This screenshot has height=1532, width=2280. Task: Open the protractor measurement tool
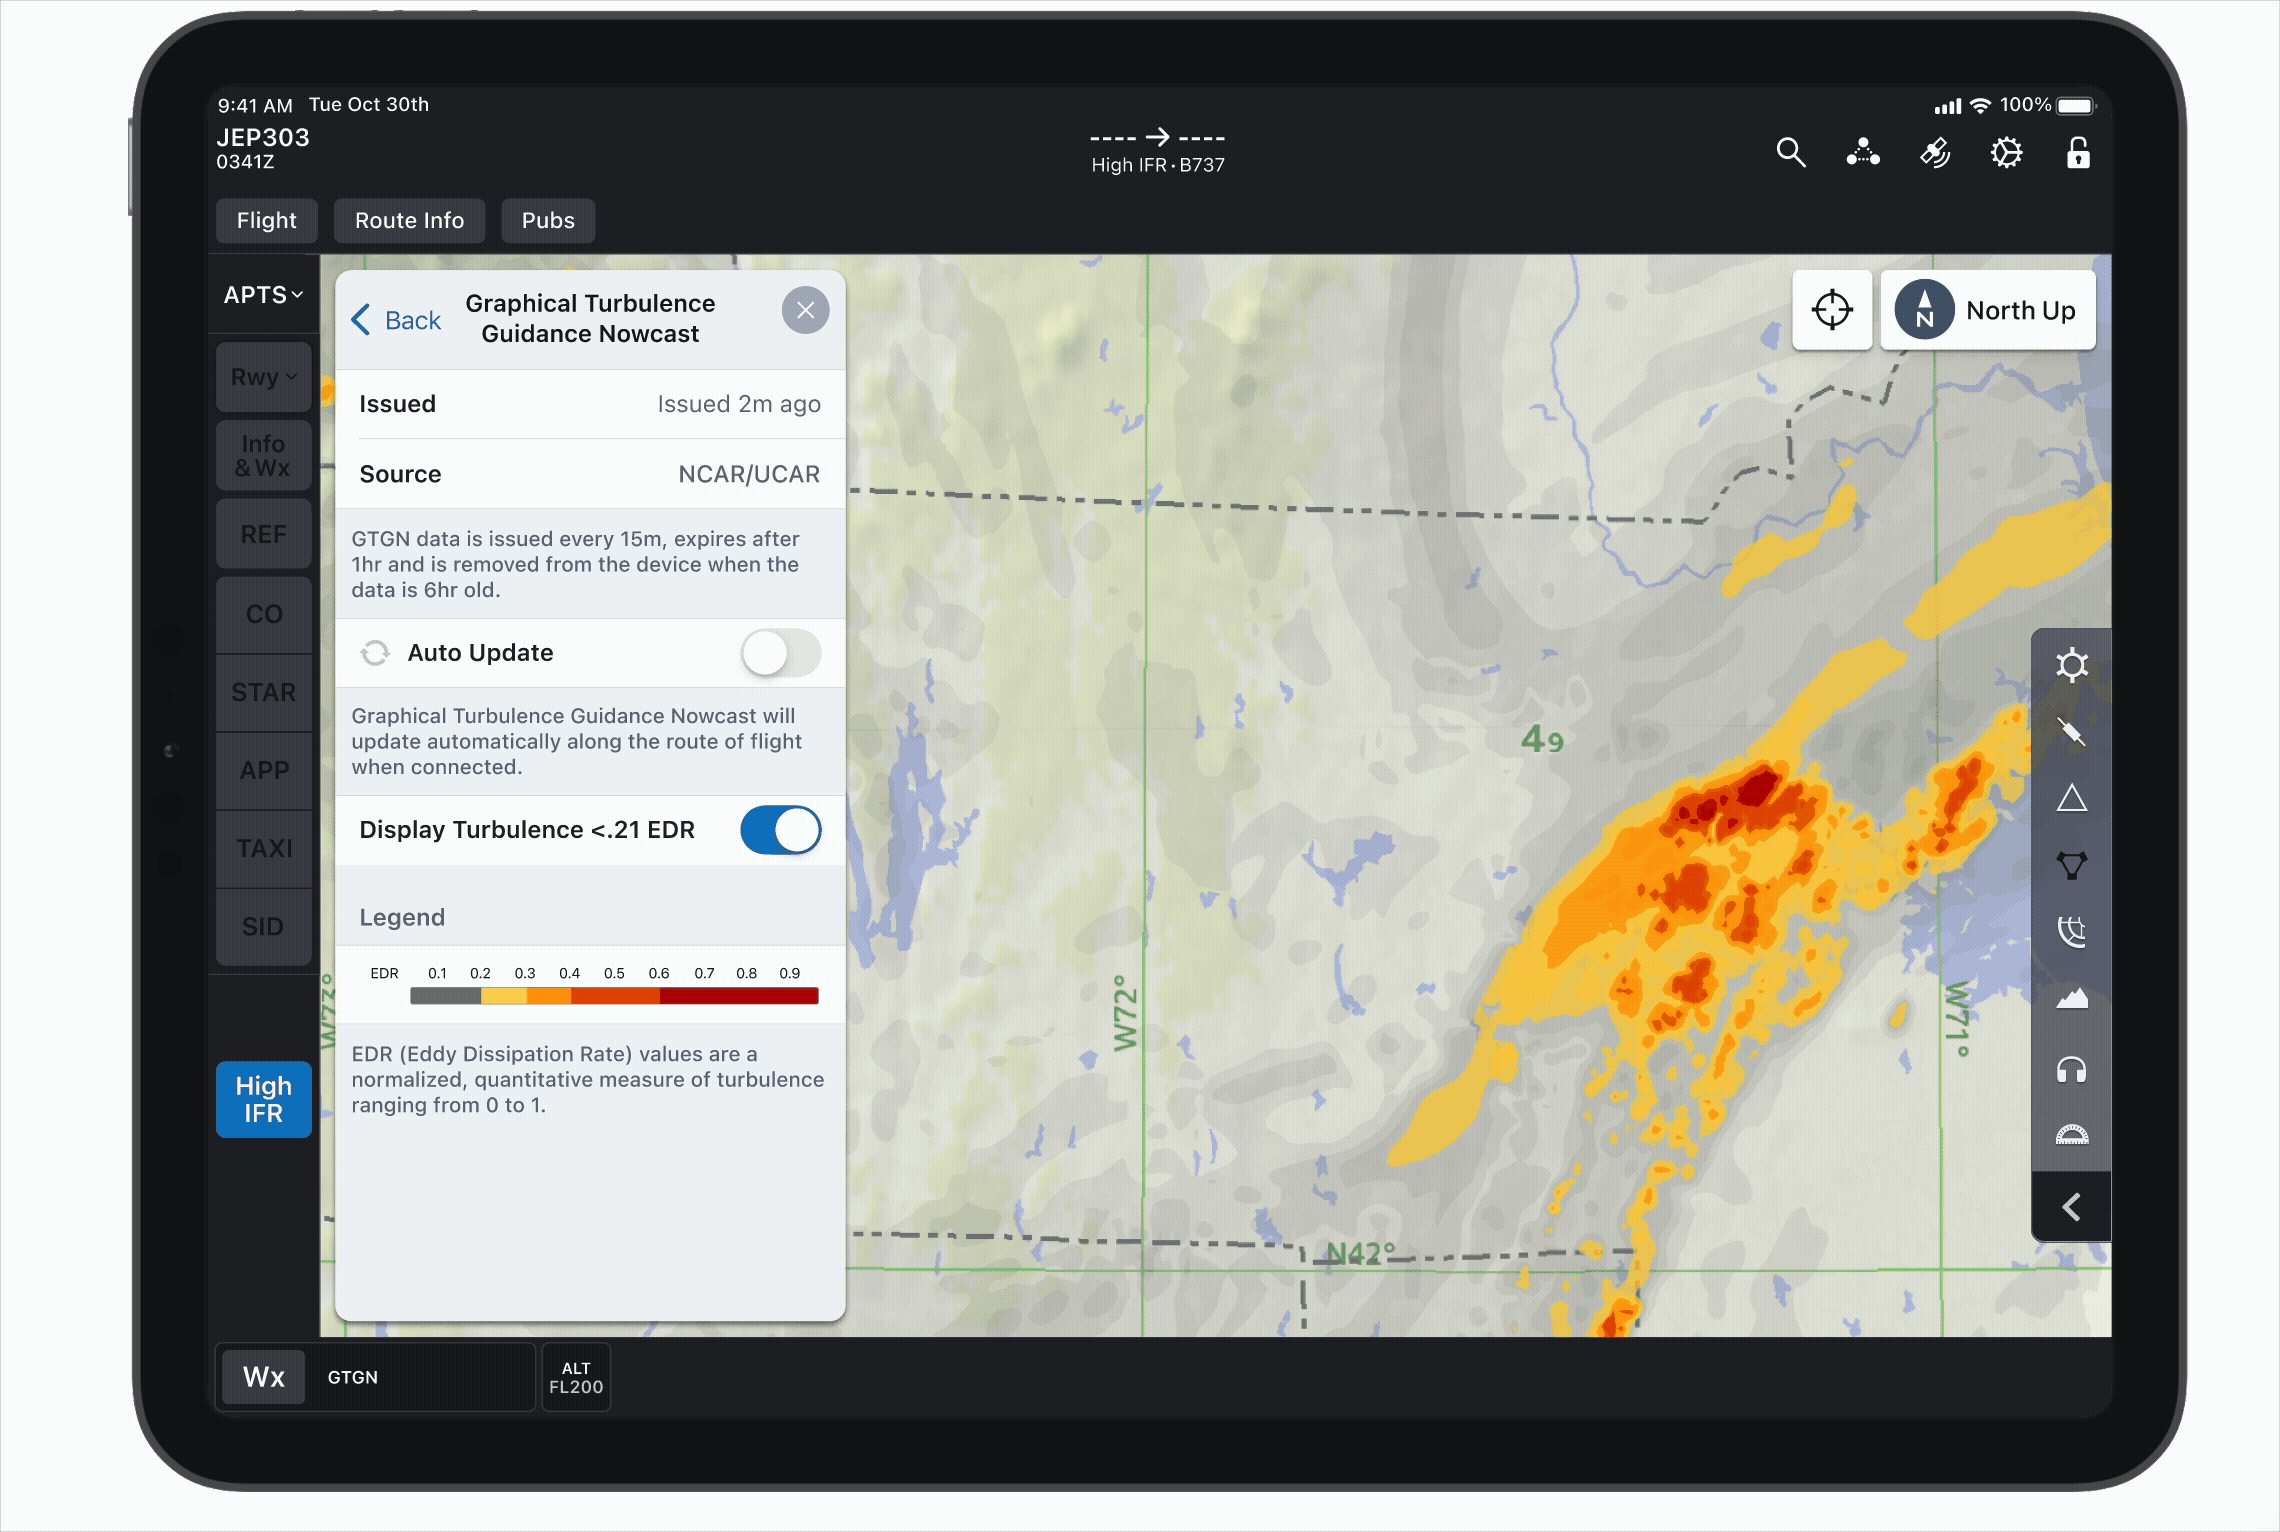coord(2072,1136)
